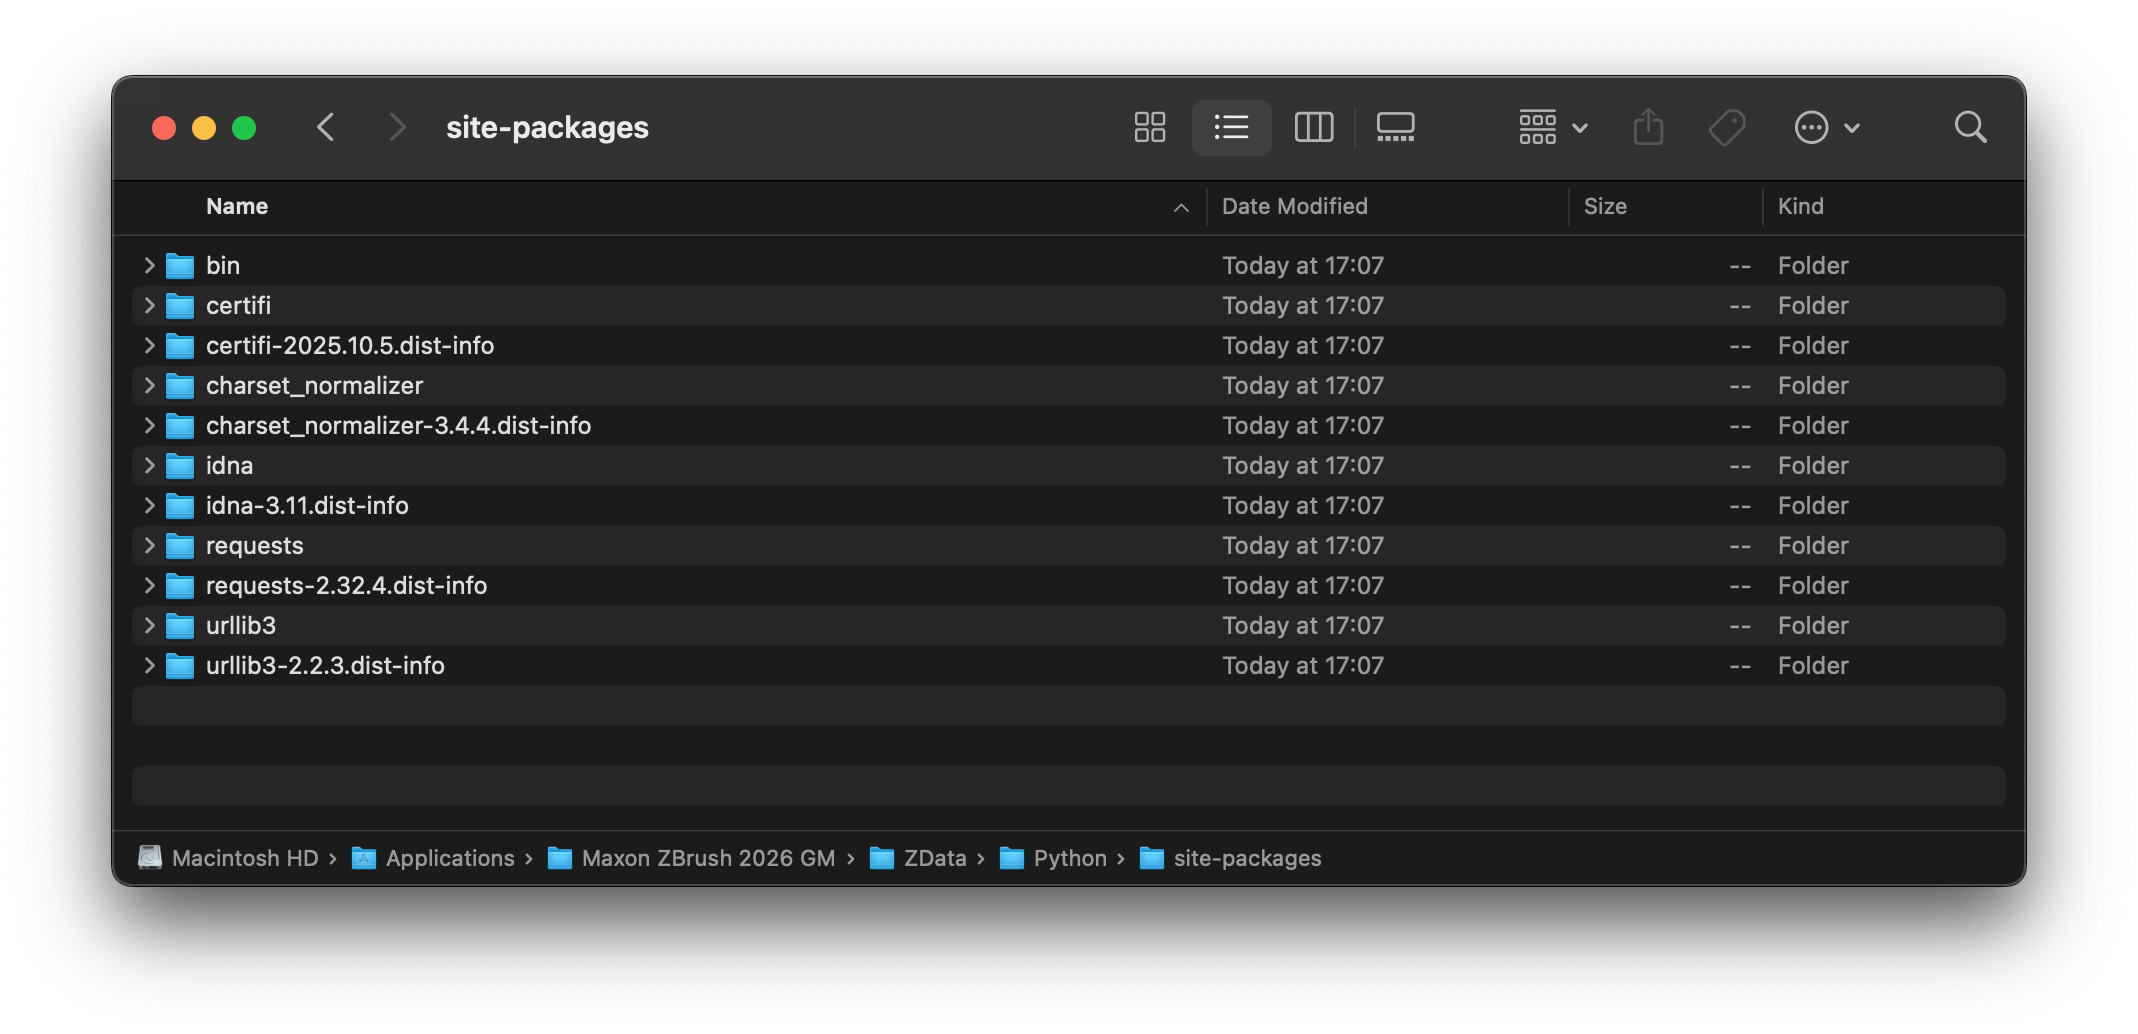This screenshot has height=1034, width=2138.
Task: Expand the requests folder
Action: click(x=148, y=545)
